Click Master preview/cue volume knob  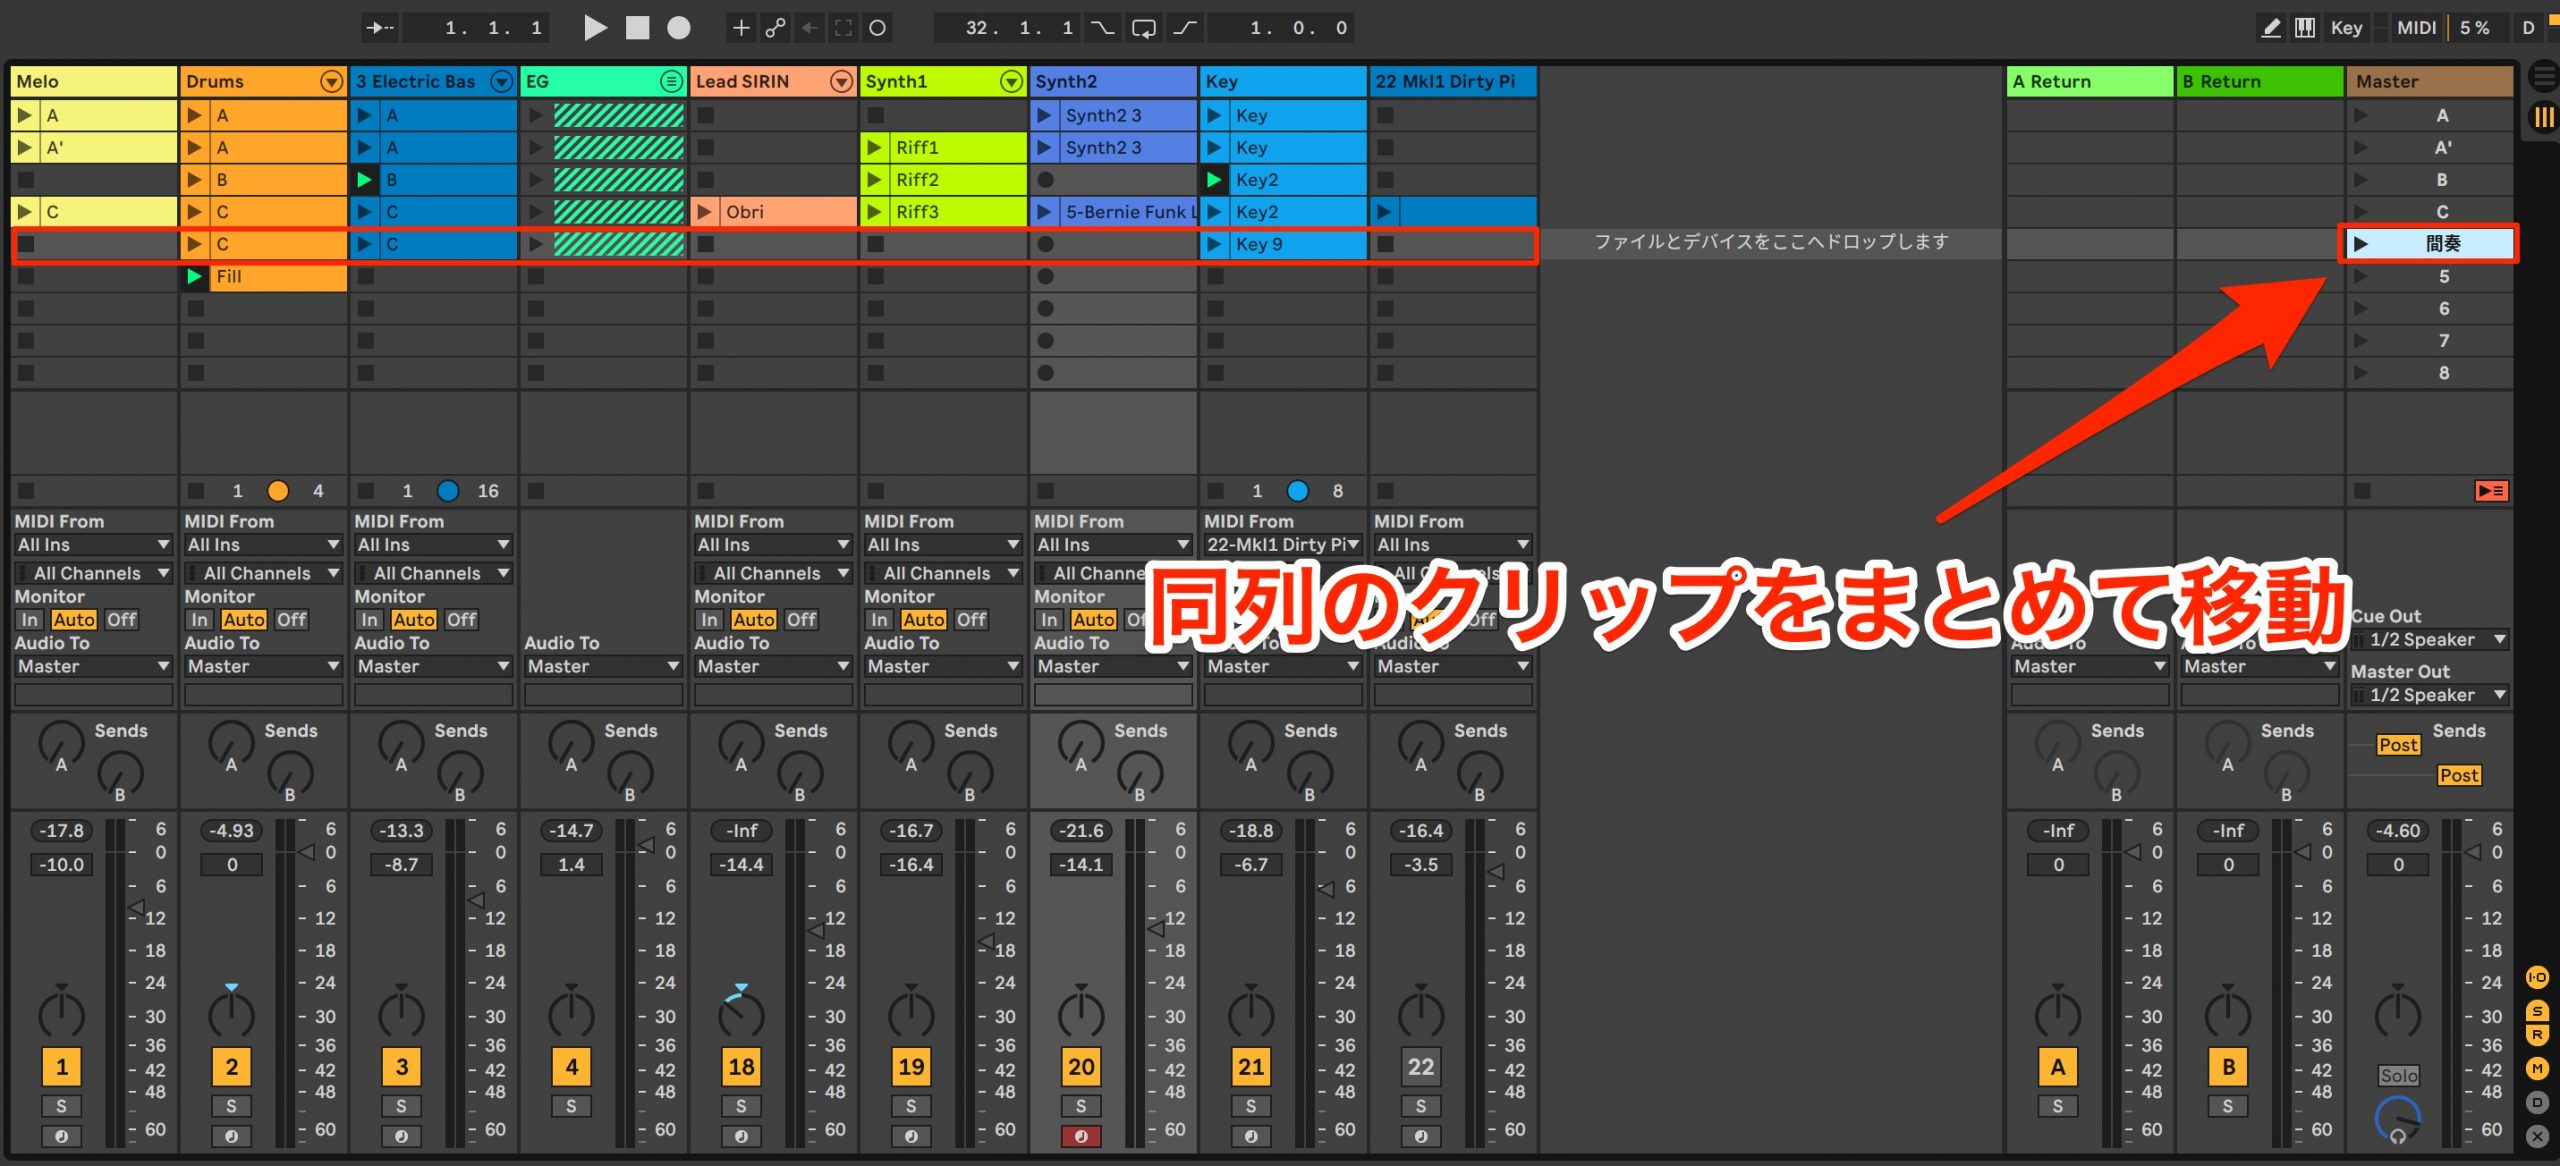(x=2398, y=1120)
